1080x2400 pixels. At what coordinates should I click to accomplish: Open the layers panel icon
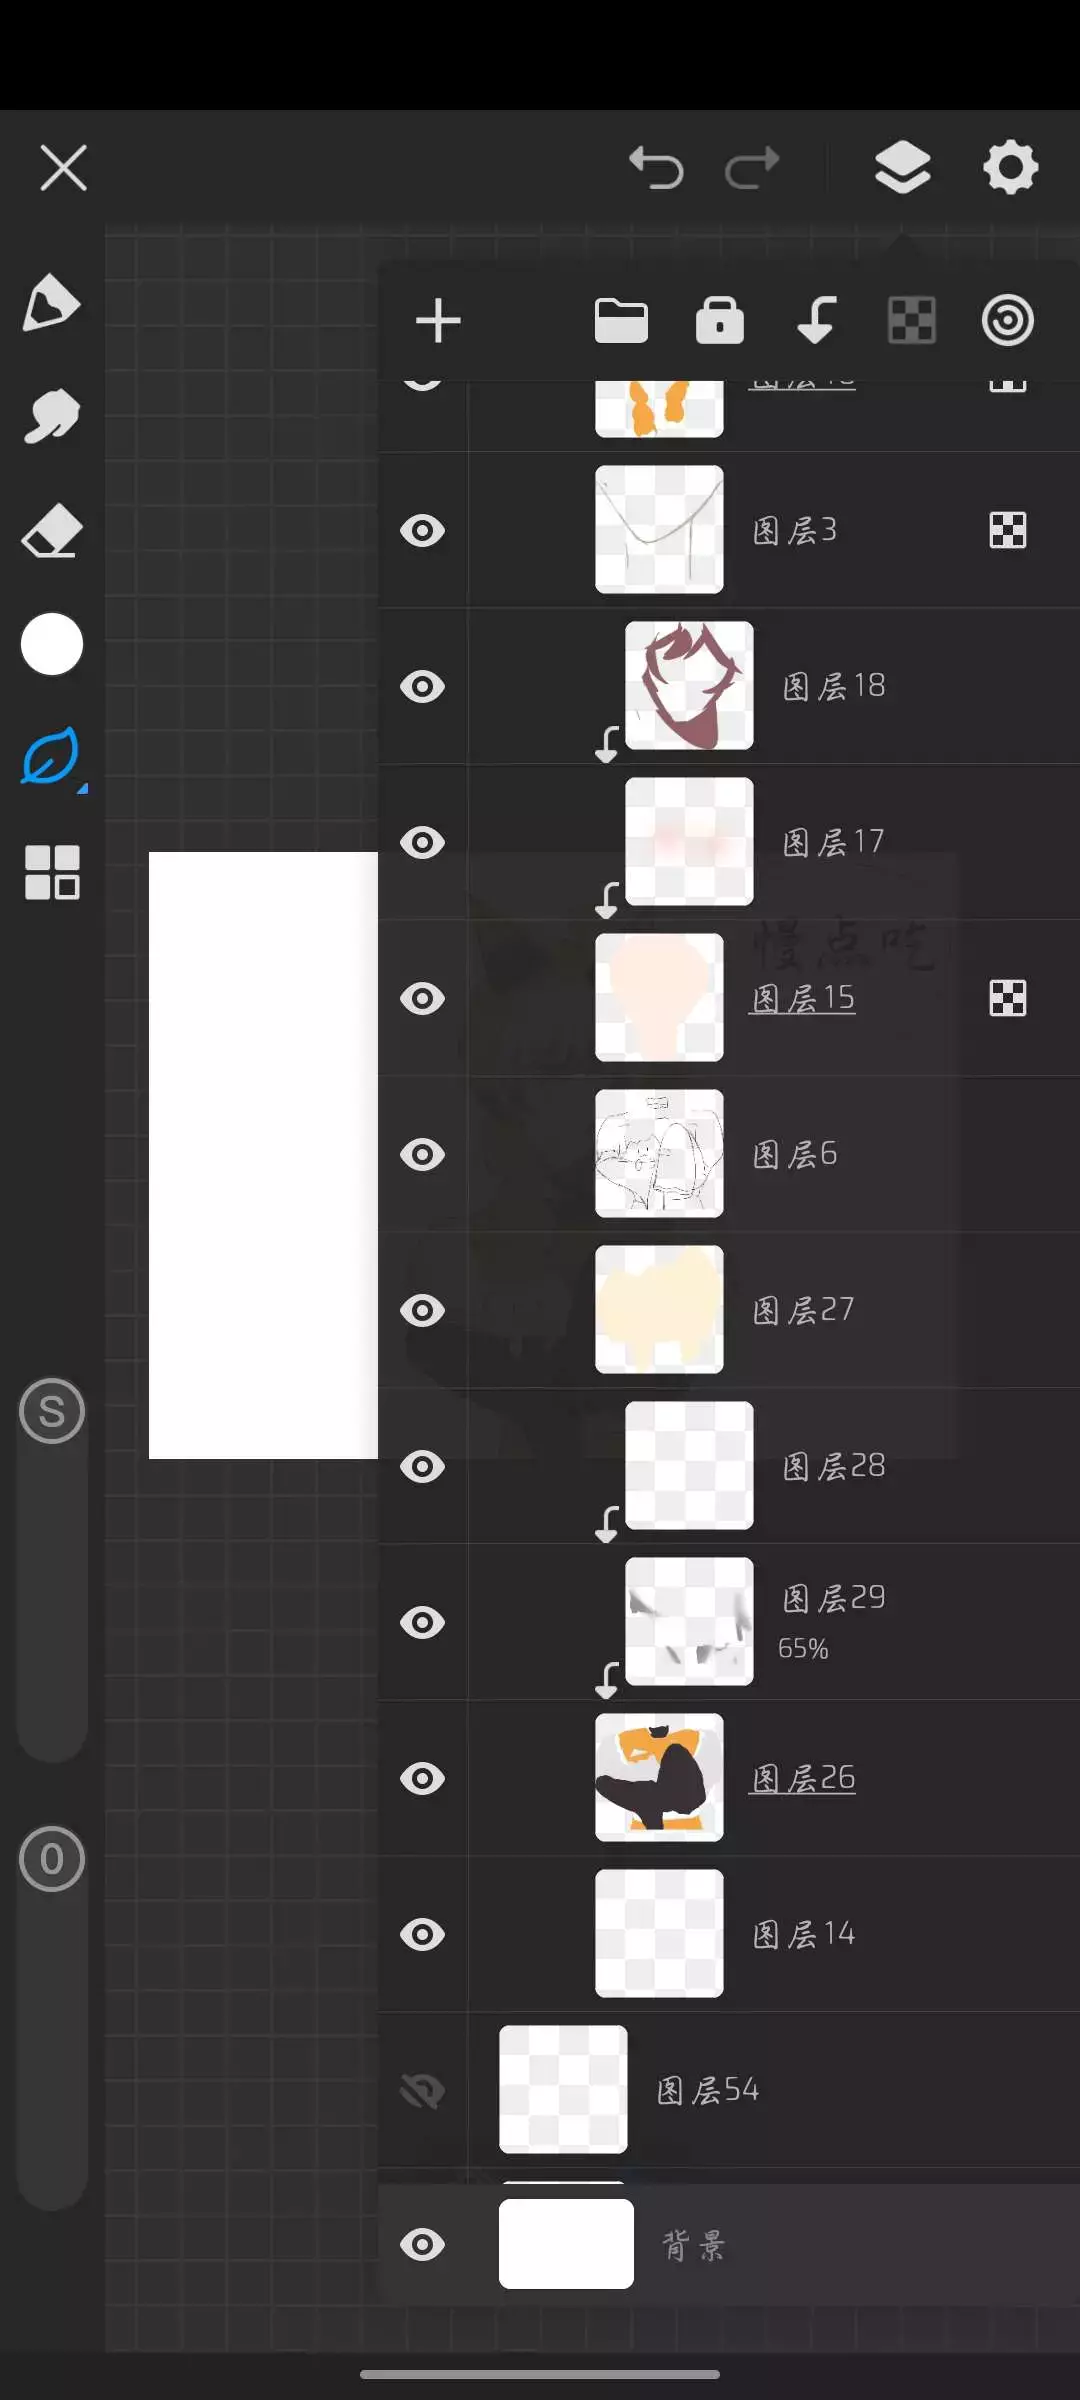(x=902, y=167)
